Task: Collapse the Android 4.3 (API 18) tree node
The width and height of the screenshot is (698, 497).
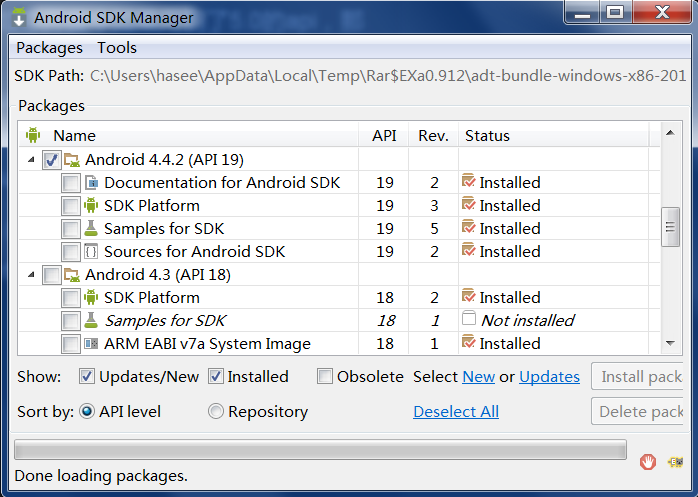Action: pos(31,275)
